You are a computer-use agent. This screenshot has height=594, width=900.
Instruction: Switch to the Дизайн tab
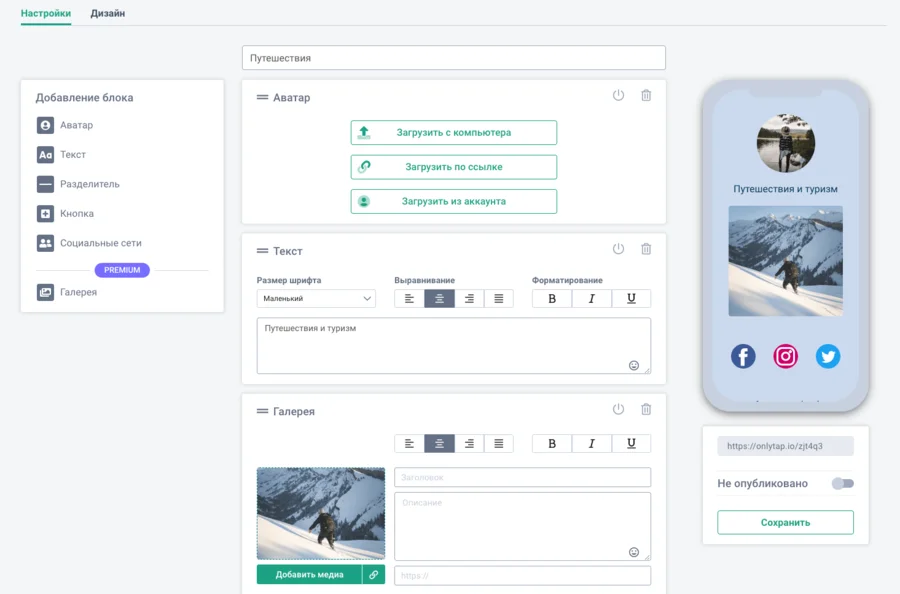tap(108, 13)
